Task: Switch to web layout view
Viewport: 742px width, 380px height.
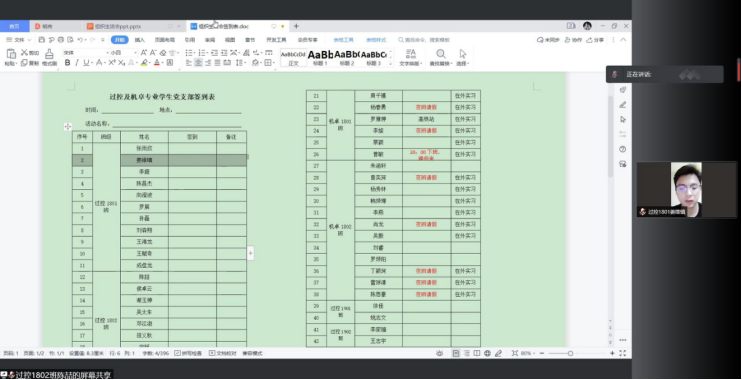Action: pos(487,353)
